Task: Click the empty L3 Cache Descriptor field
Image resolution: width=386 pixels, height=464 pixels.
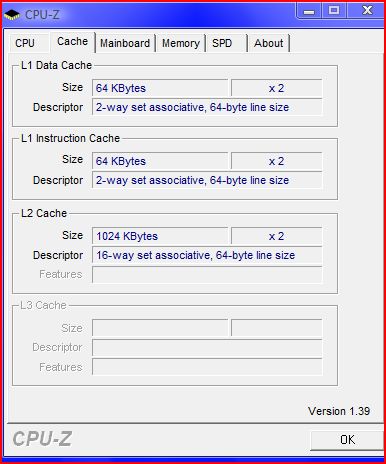Action: pyautogui.click(x=207, y=347)
